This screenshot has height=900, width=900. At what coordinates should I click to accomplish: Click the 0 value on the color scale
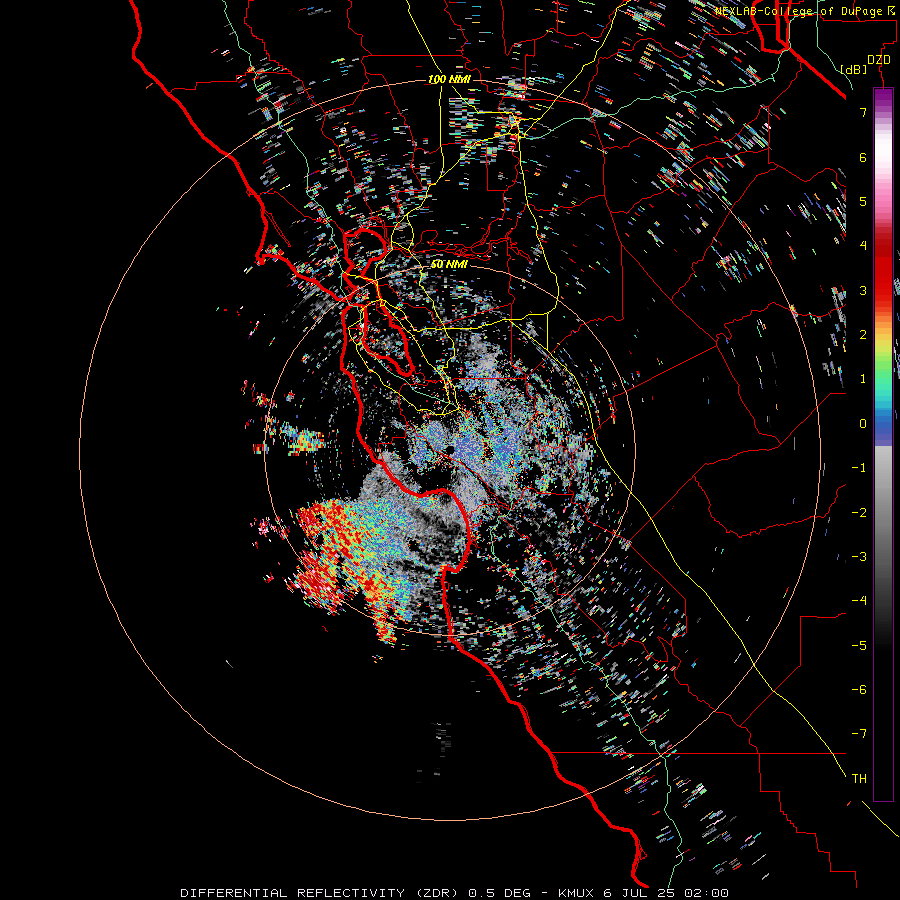[863, 424]
